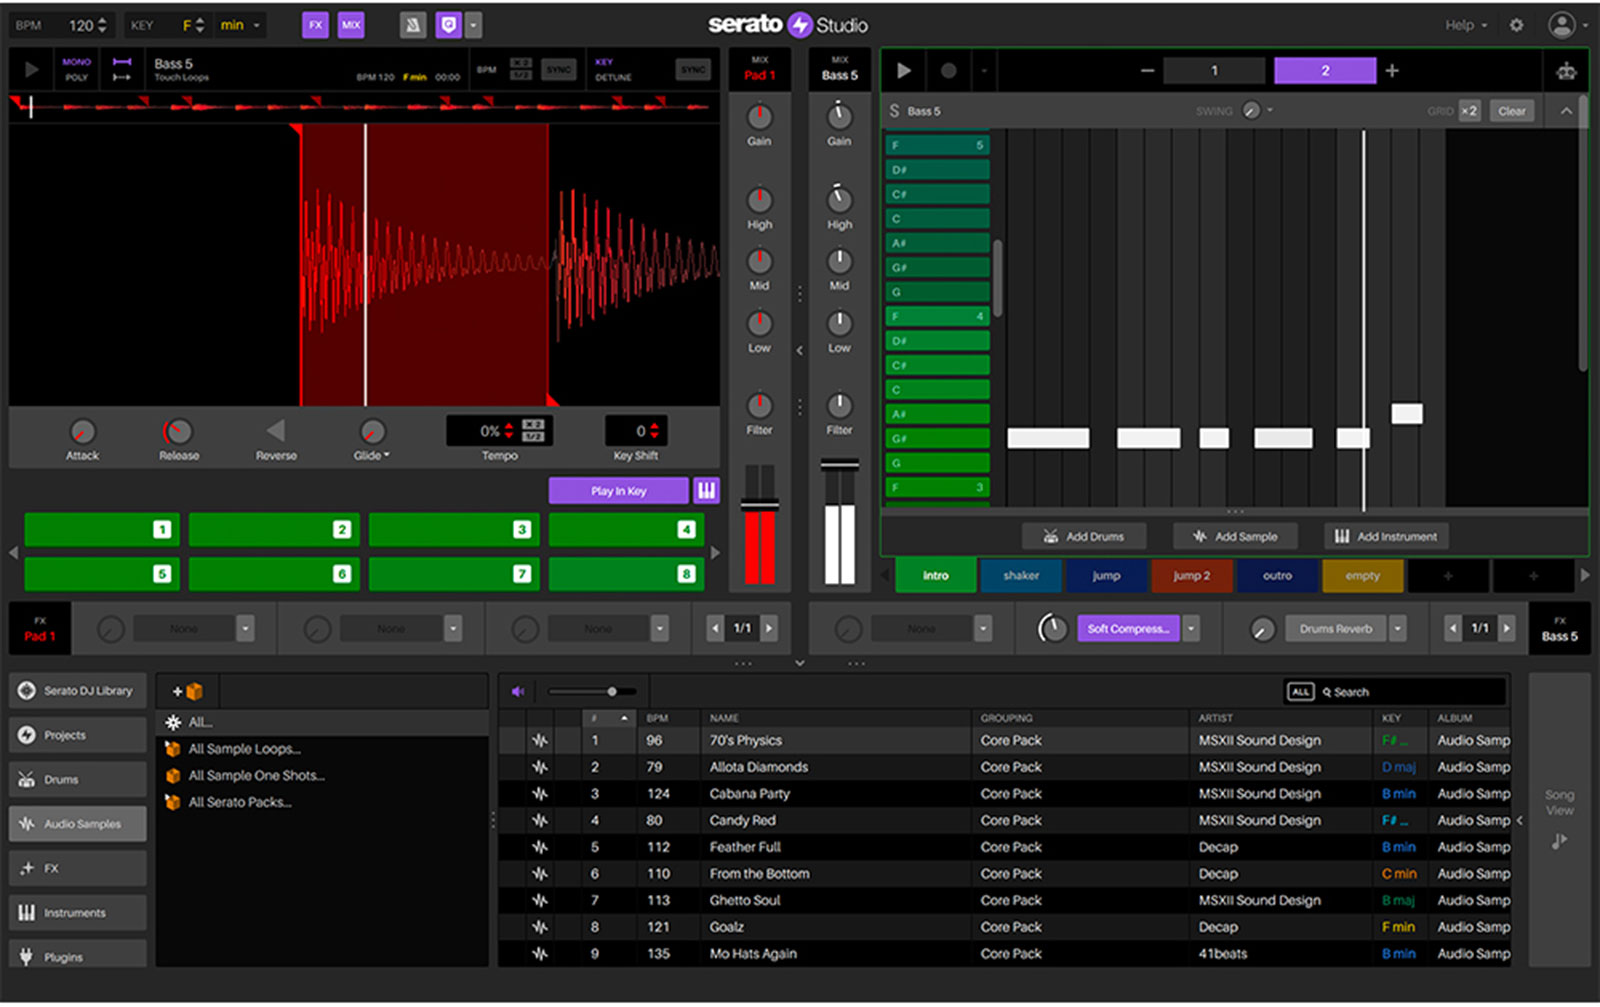Select deck 2 in sequencer header
Image resolution: width=1600 pixels, height=1007 pixels.
[1325, 70]
